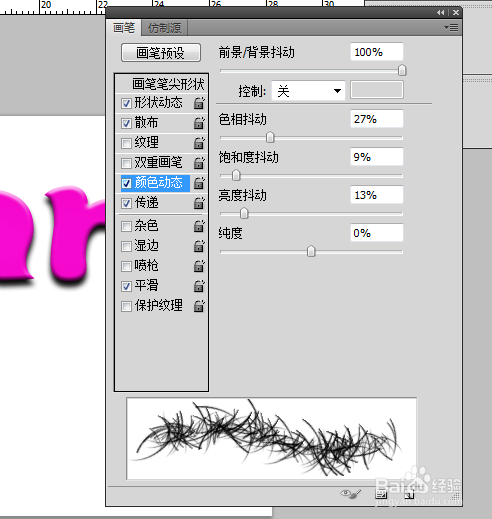Screen dimensions: 492x519
Task: Click the 色相抖动 slider handle
Action: [x=270, y=137]
